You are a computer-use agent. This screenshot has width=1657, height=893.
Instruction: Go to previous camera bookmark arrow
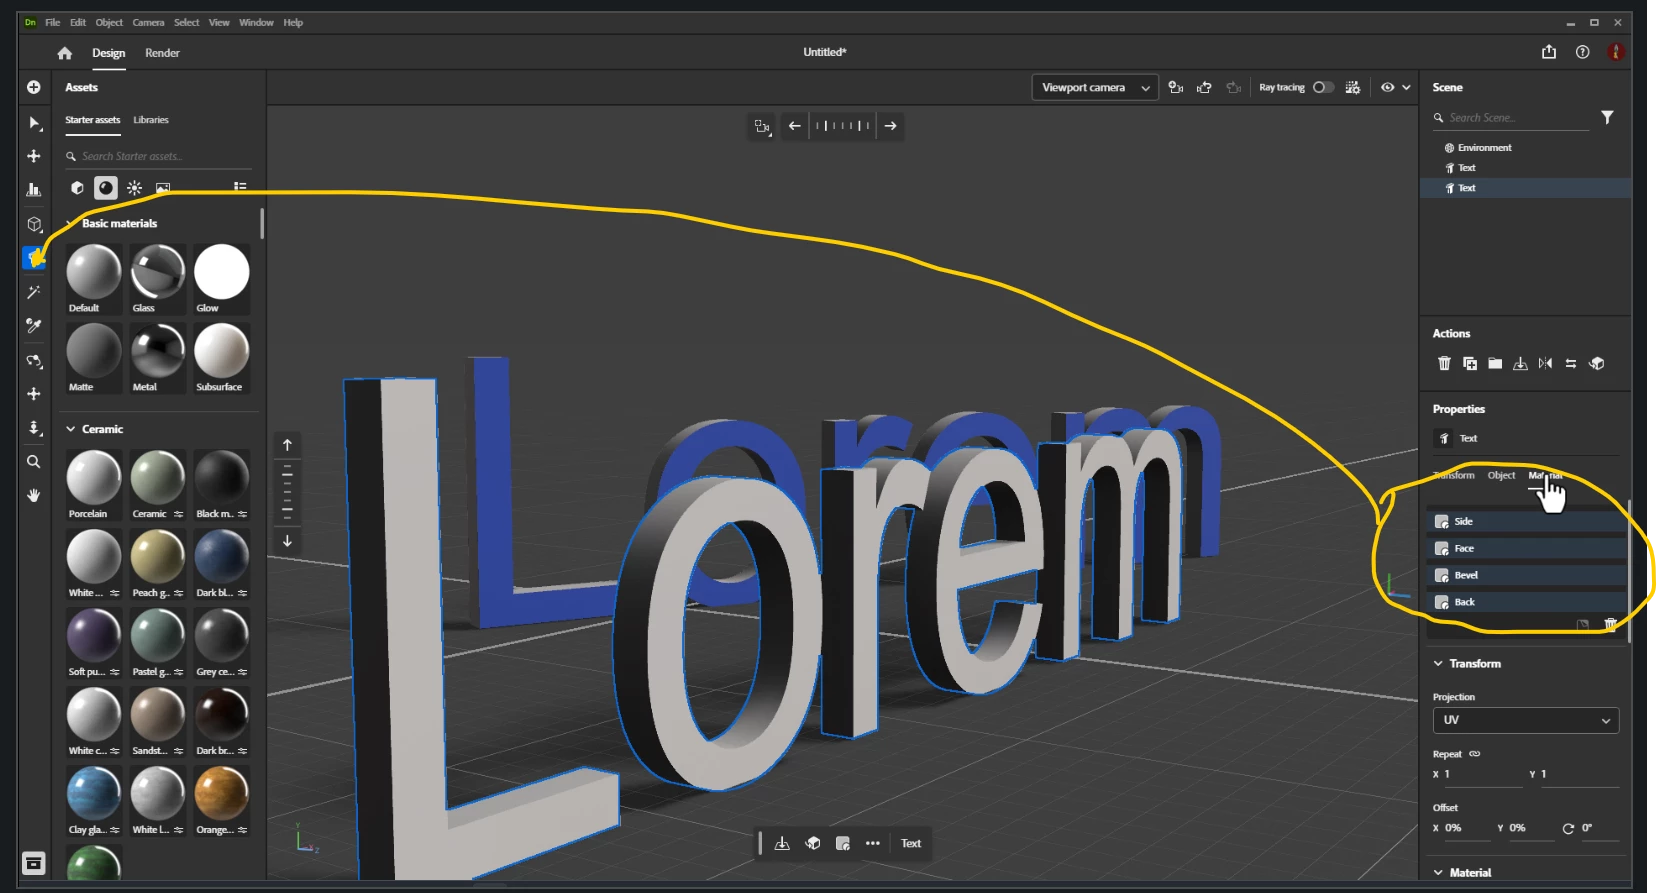[x=795, y=126]
